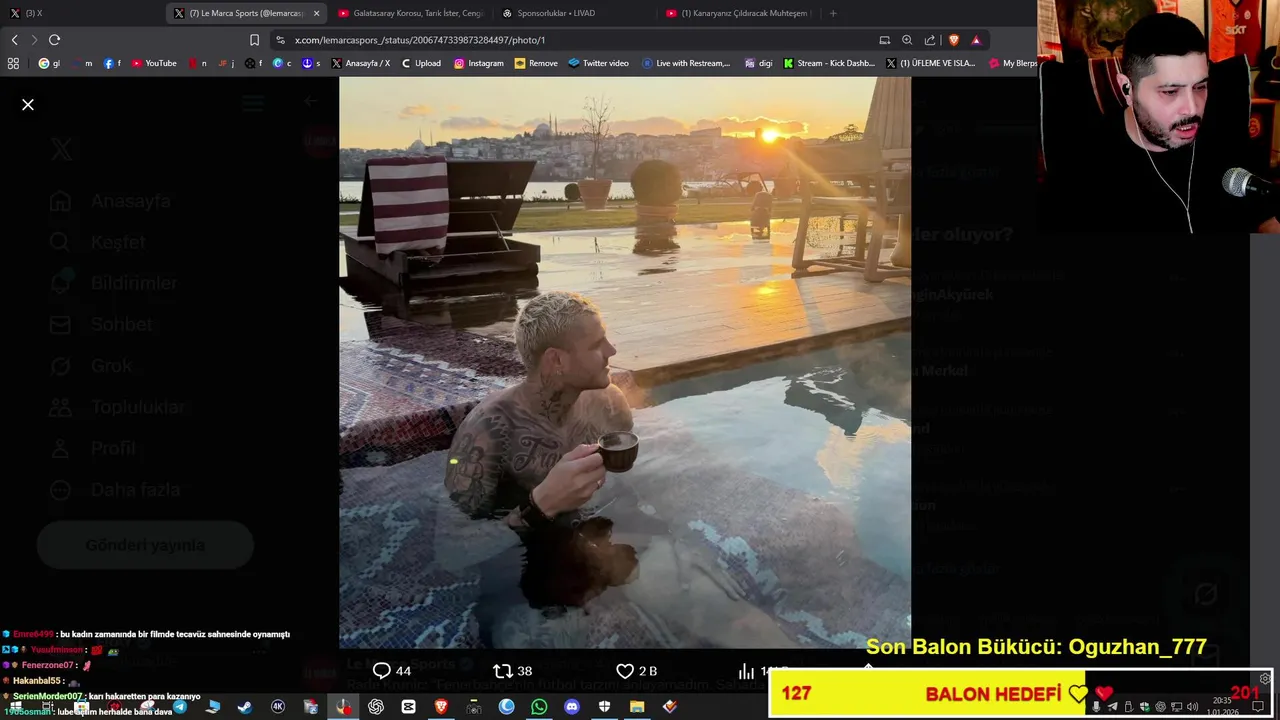Open the digi bookmark
Viewport: 1280px width, 720px height.
(758, 63)
